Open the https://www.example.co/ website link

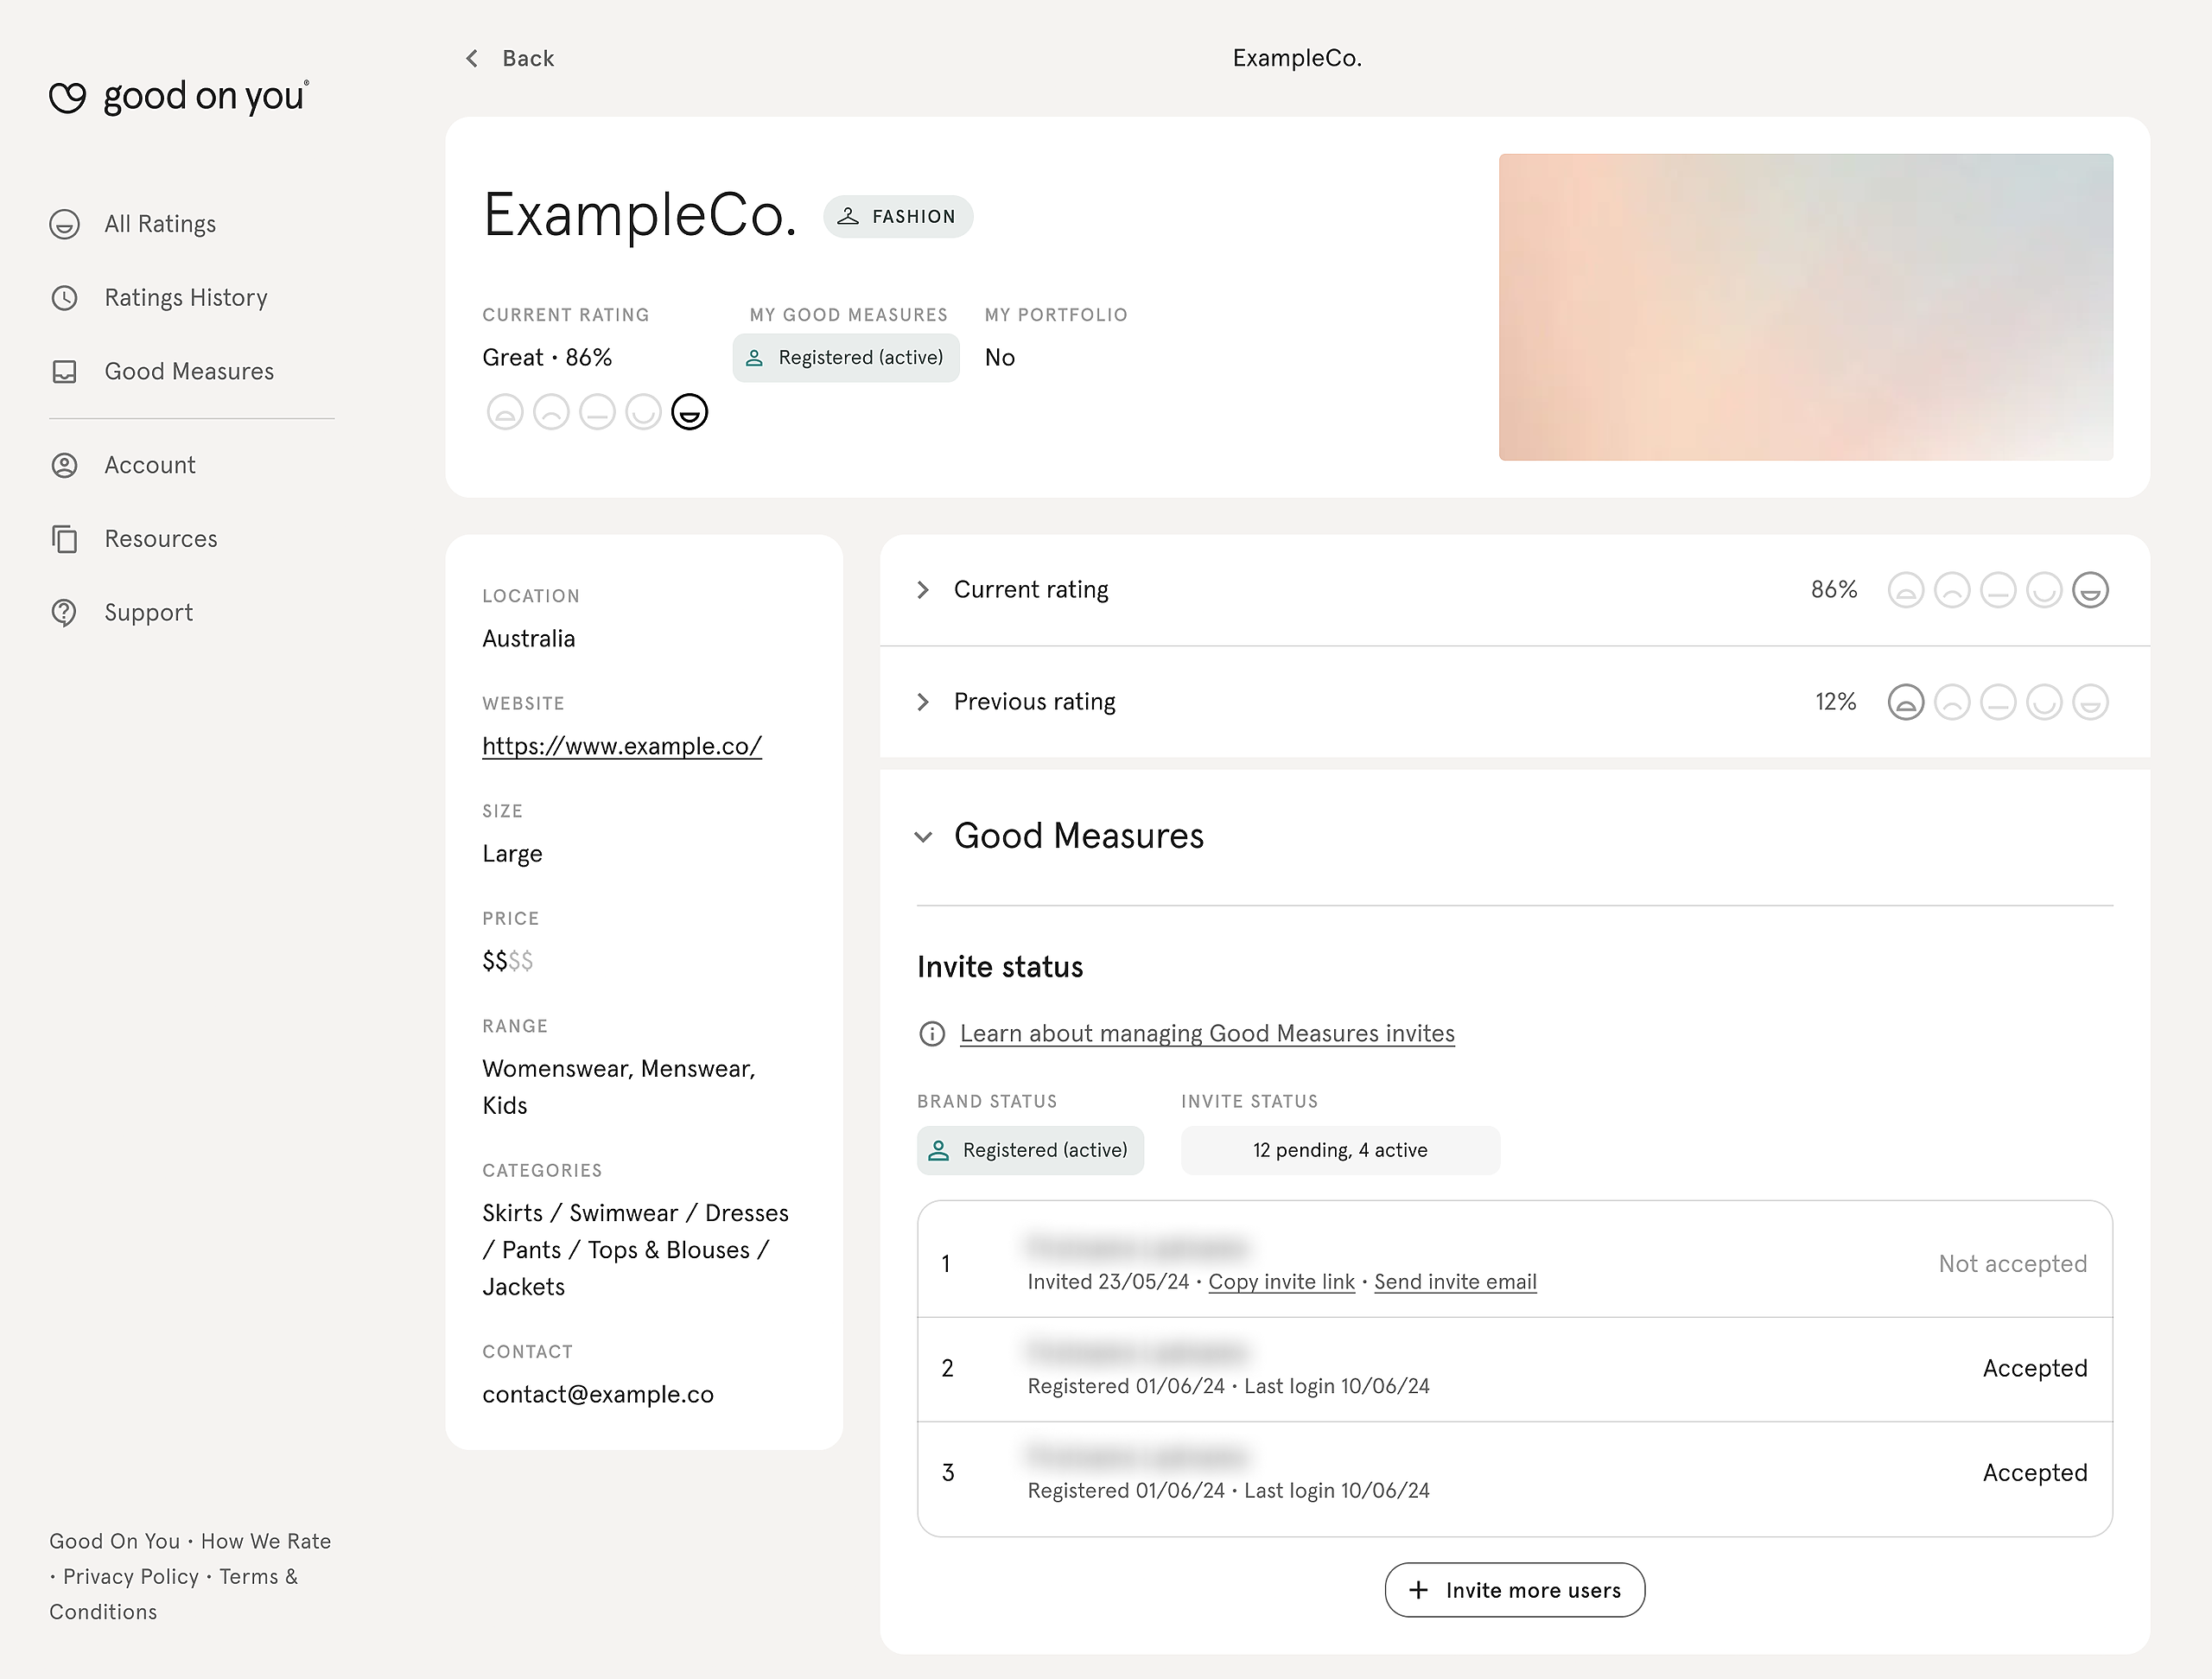[x=622, y=746]
